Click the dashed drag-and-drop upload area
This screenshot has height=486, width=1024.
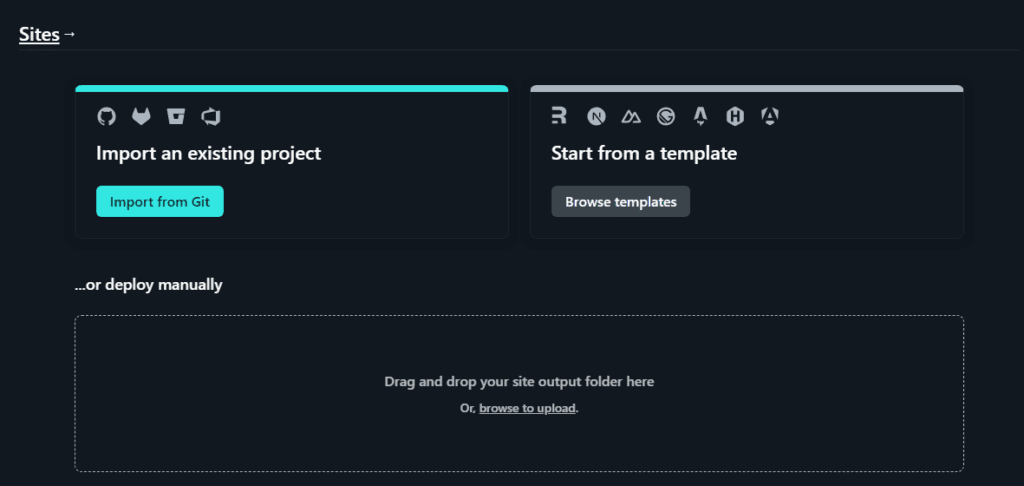point(519,393)
